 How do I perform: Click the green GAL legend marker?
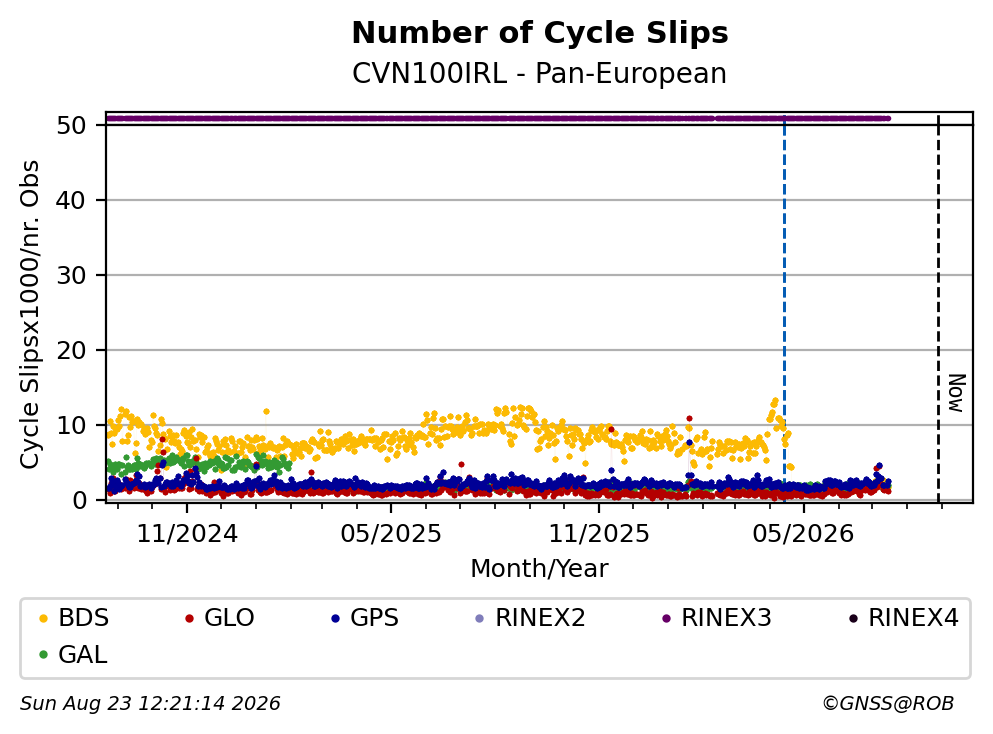click(x=43, y=655)
